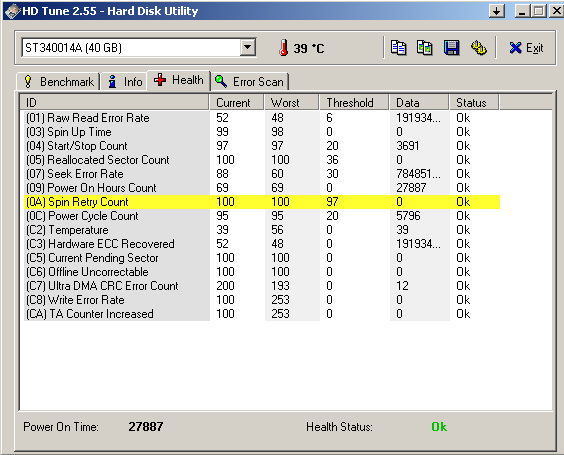Screen dimensions: 564x455
Task: Select the (C7) Ultra DMA CRC Error Count row
Action: (x=262, y=286)
